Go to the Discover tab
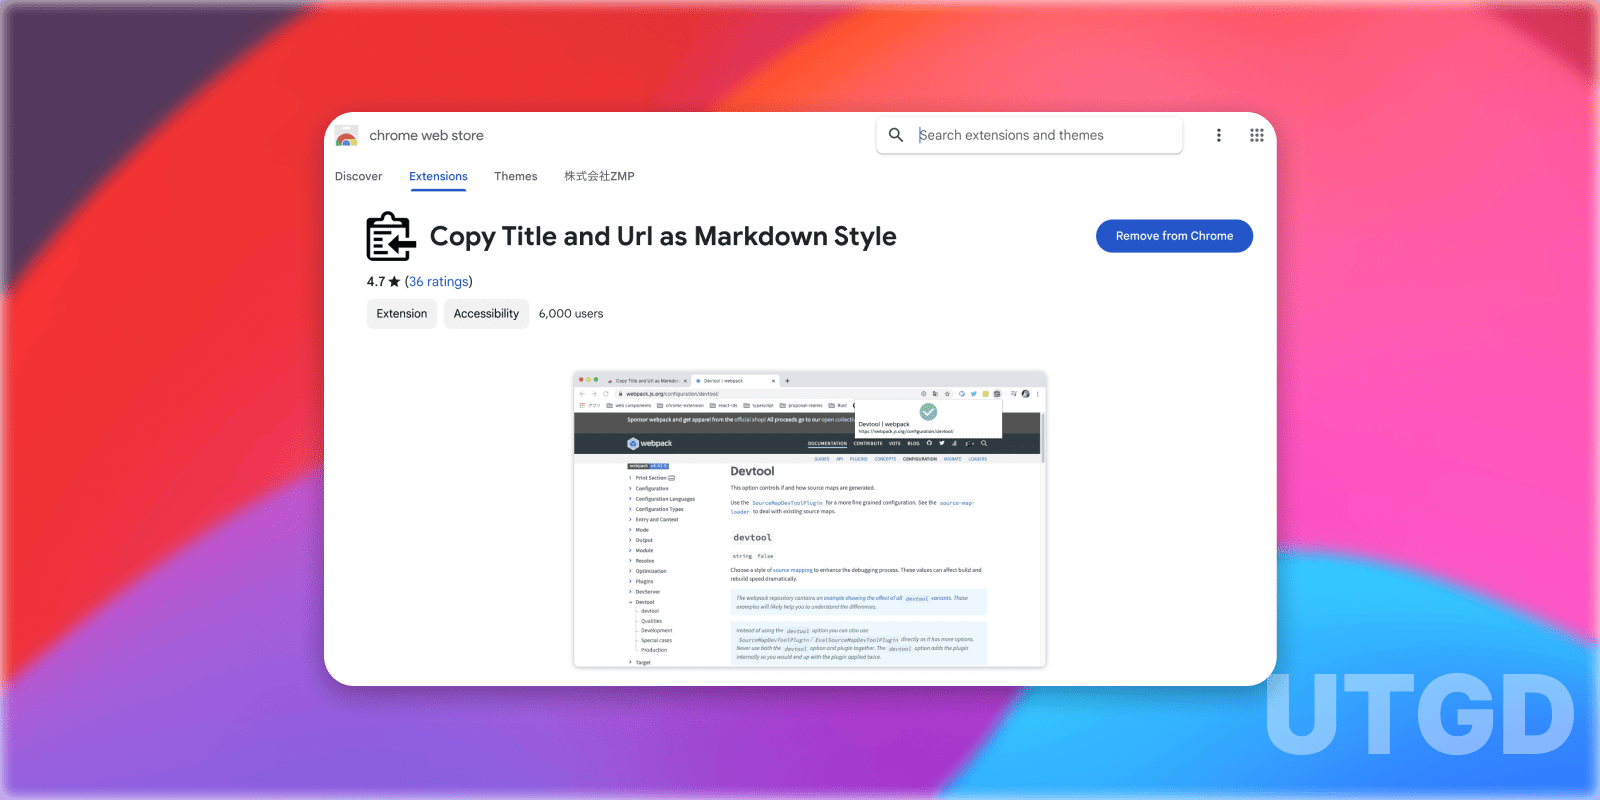The width and height of the screenshot is (1600, 800). point(358,176)
